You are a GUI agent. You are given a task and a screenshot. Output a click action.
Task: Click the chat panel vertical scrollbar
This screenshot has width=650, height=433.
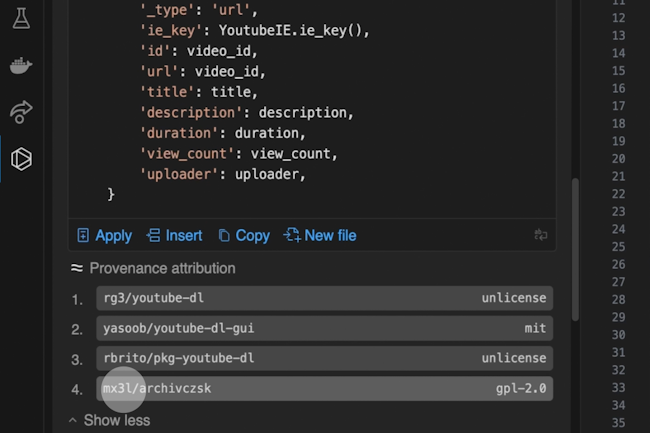pyautogui.click(x=574, y=250)
